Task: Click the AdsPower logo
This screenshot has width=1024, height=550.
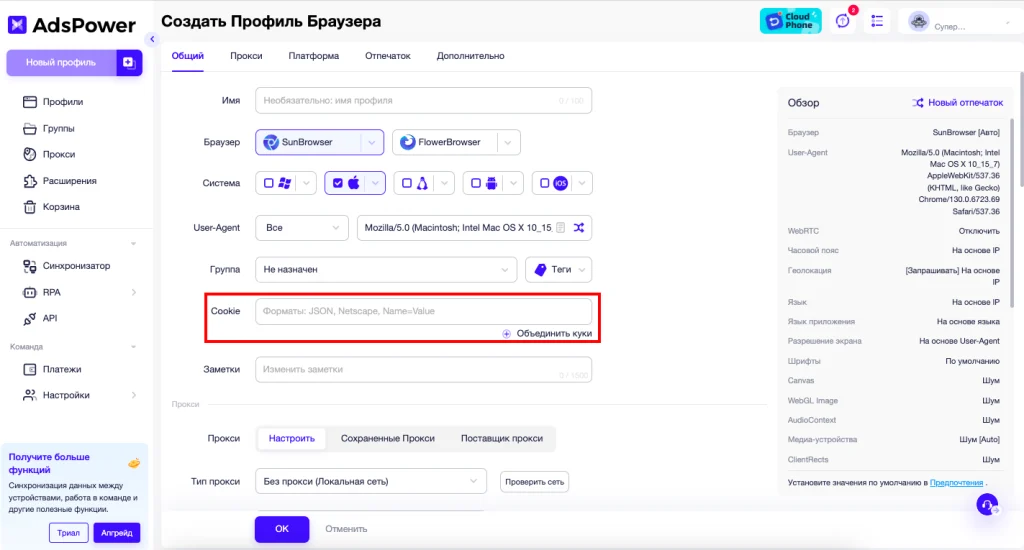Action: [71, 25]
